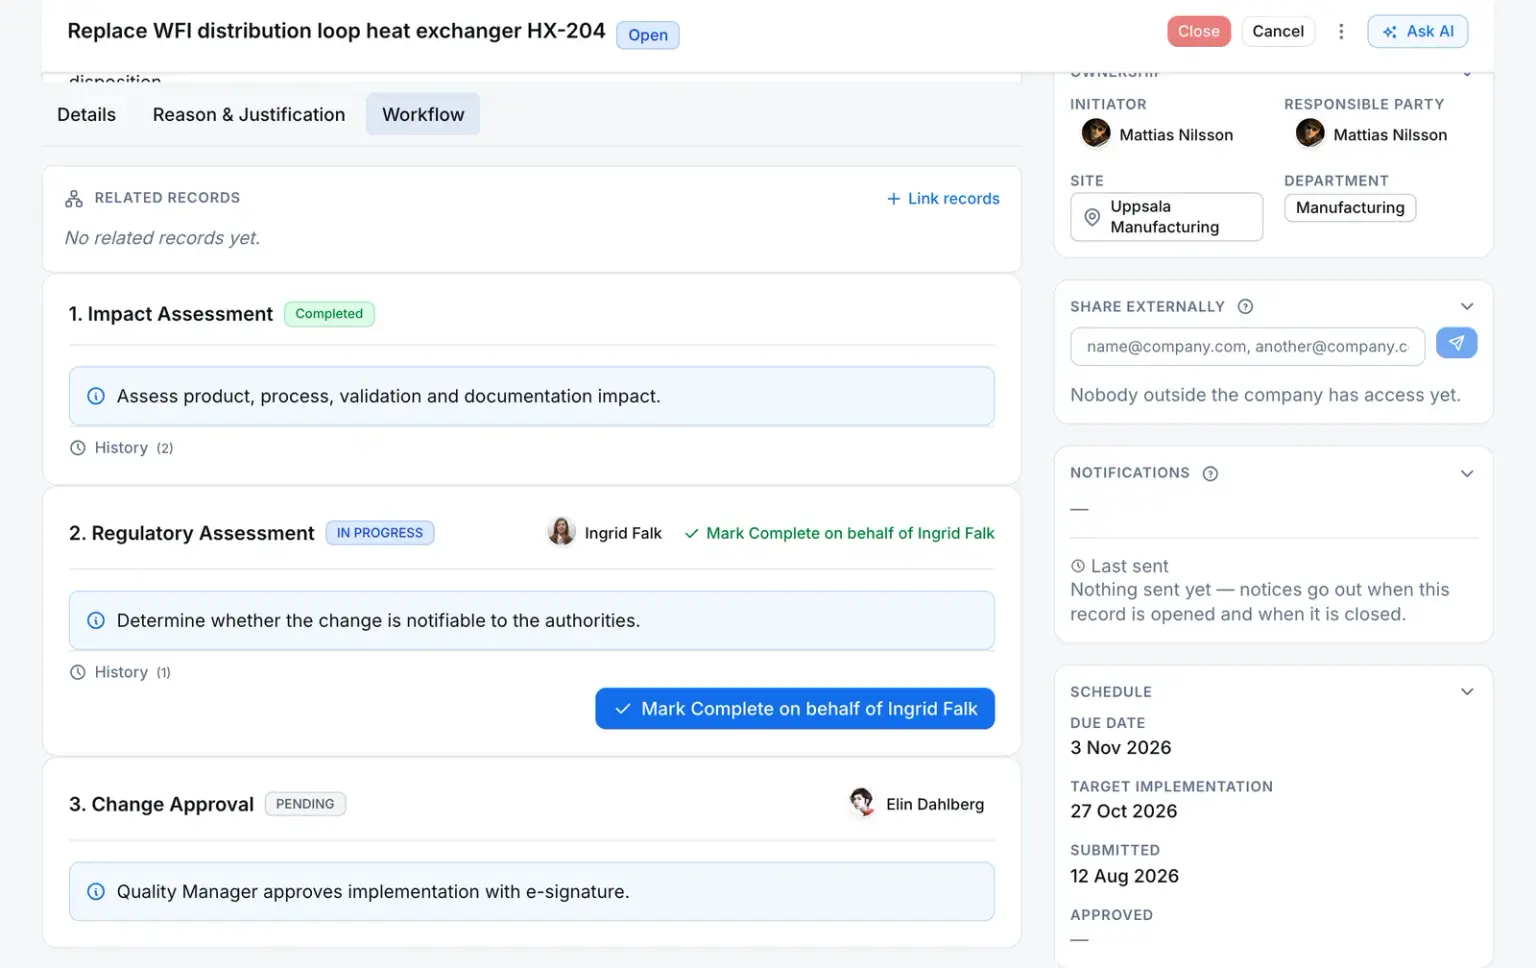
Task: Click Ingrid Falk's avatar in Regulatory Assessment
Action: 561,532
